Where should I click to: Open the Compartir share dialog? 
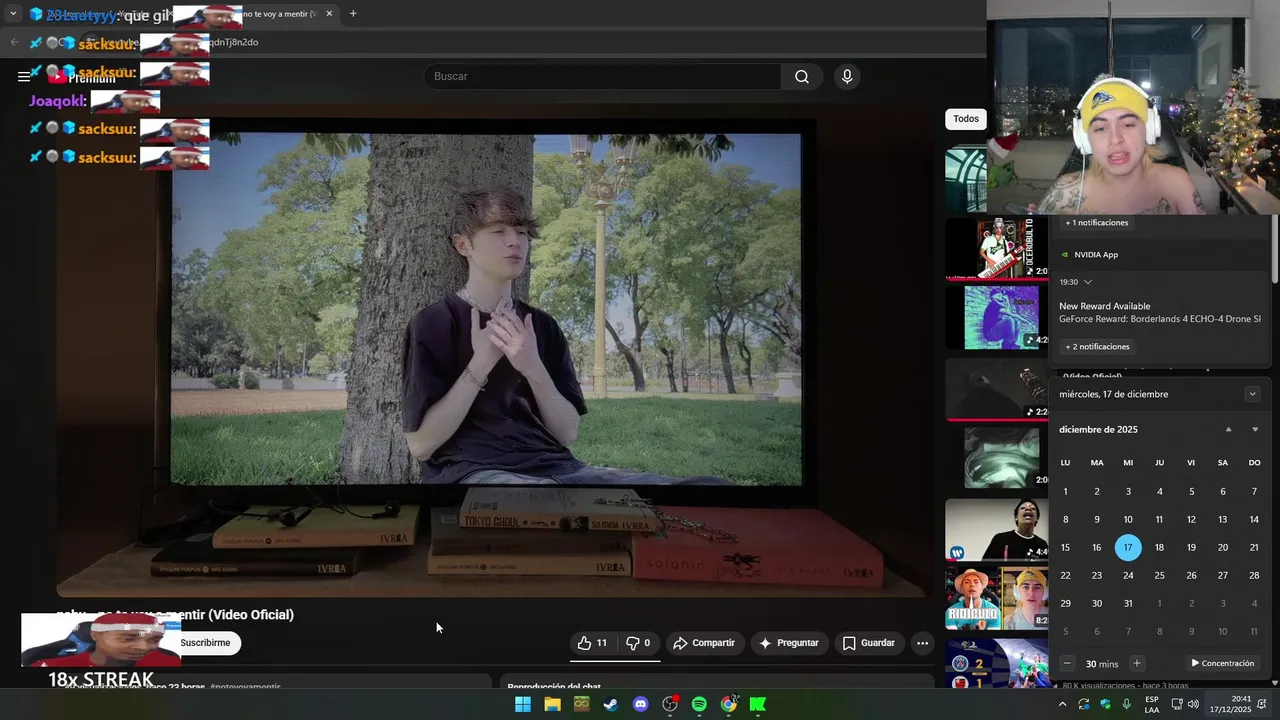pyautogui.click(x=704, y=643)
